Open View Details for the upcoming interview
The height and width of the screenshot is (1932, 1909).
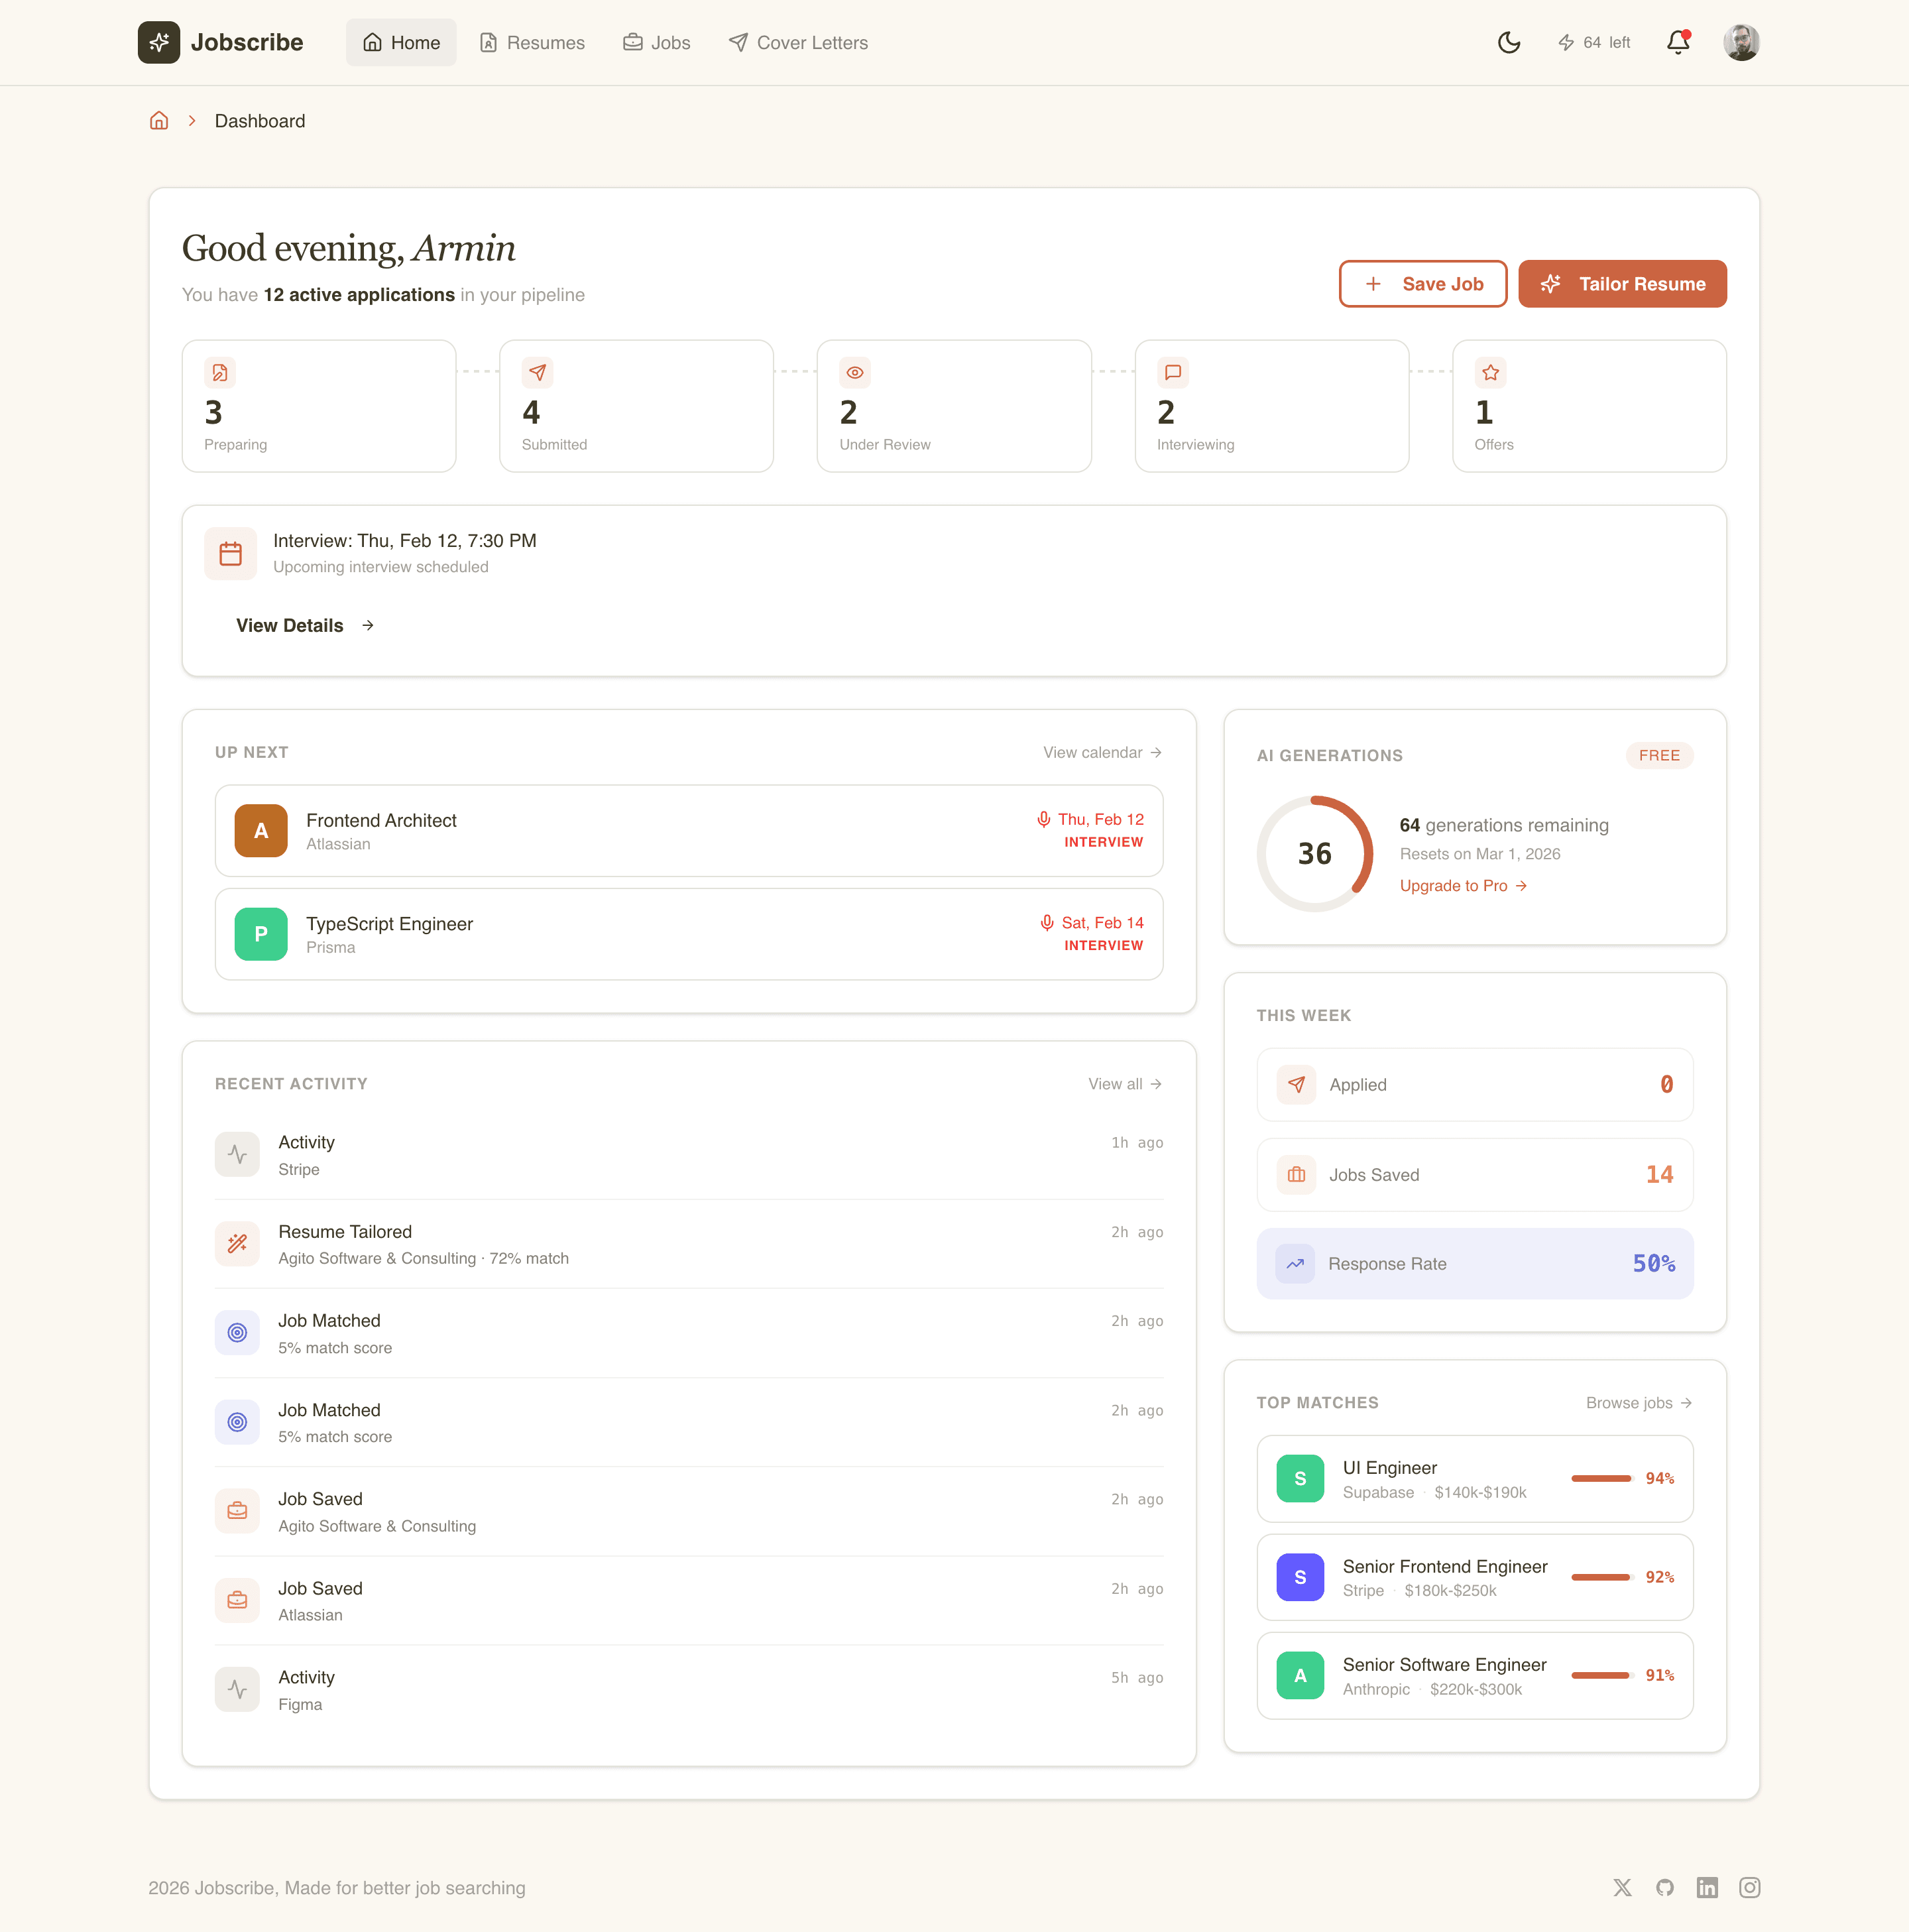coord(290,625)
